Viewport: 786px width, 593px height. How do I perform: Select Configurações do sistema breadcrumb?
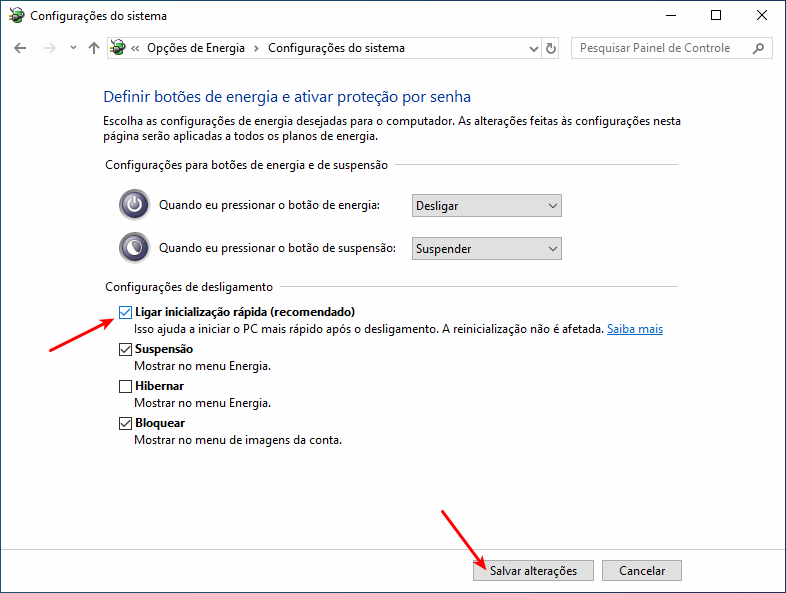(336, 48)
